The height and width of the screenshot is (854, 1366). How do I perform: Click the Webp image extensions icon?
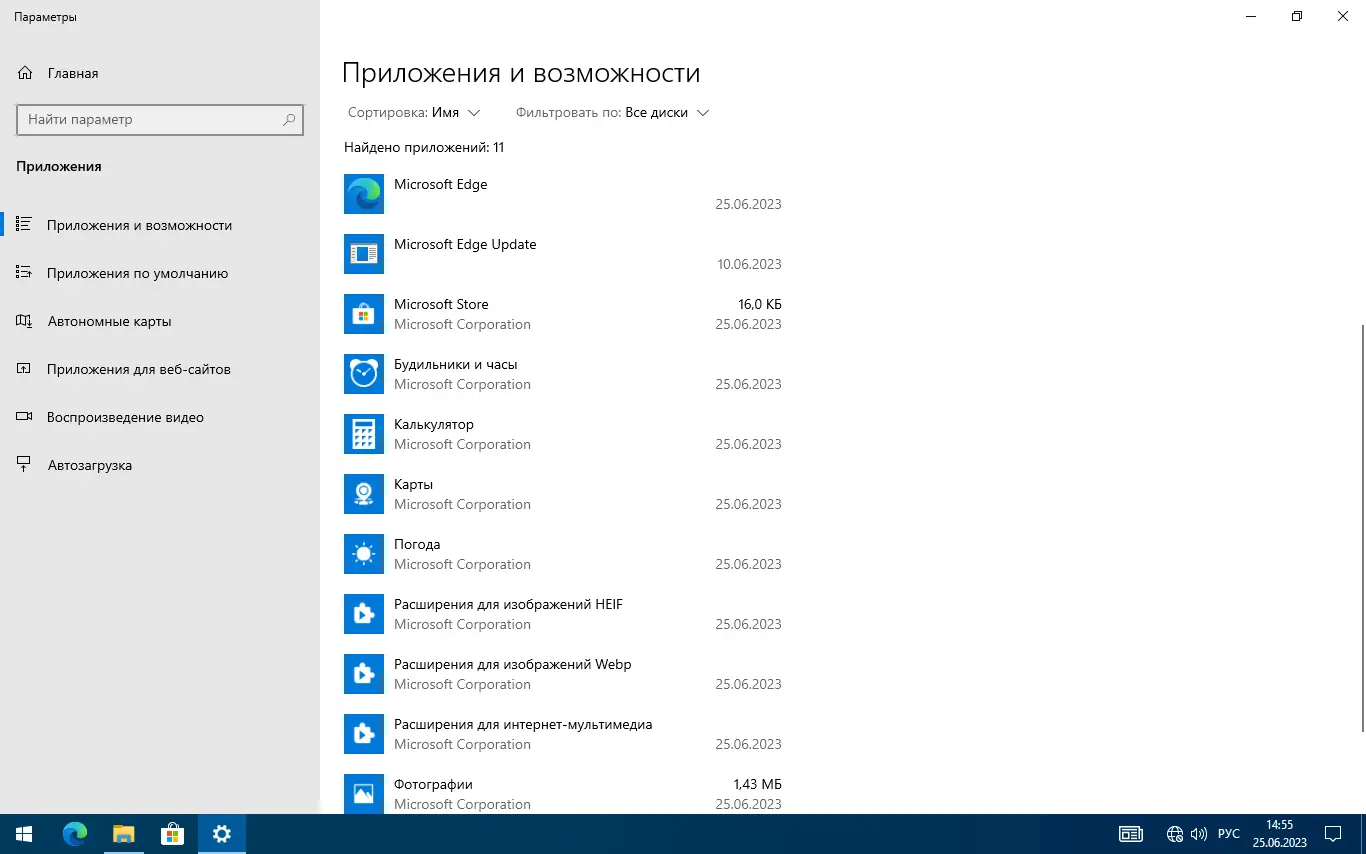(364, 674)
